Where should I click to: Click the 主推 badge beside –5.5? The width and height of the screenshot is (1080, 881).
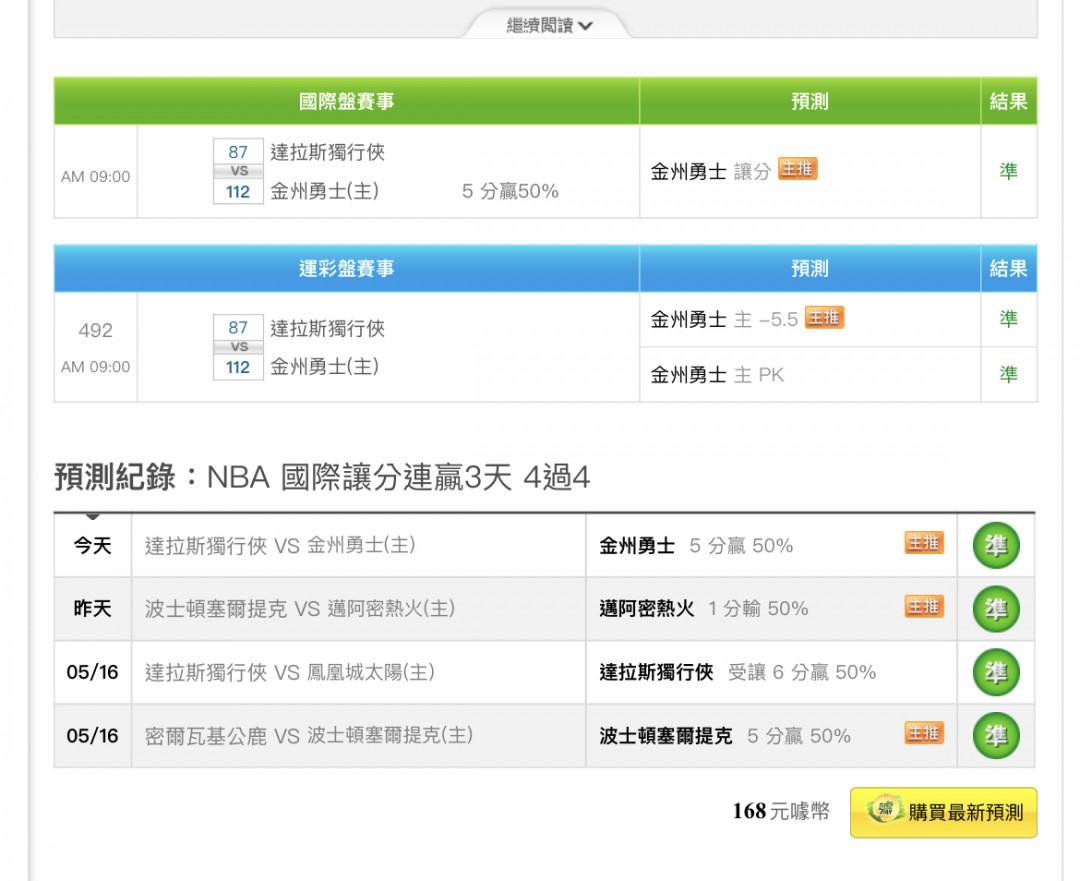(x=824, y=318)
